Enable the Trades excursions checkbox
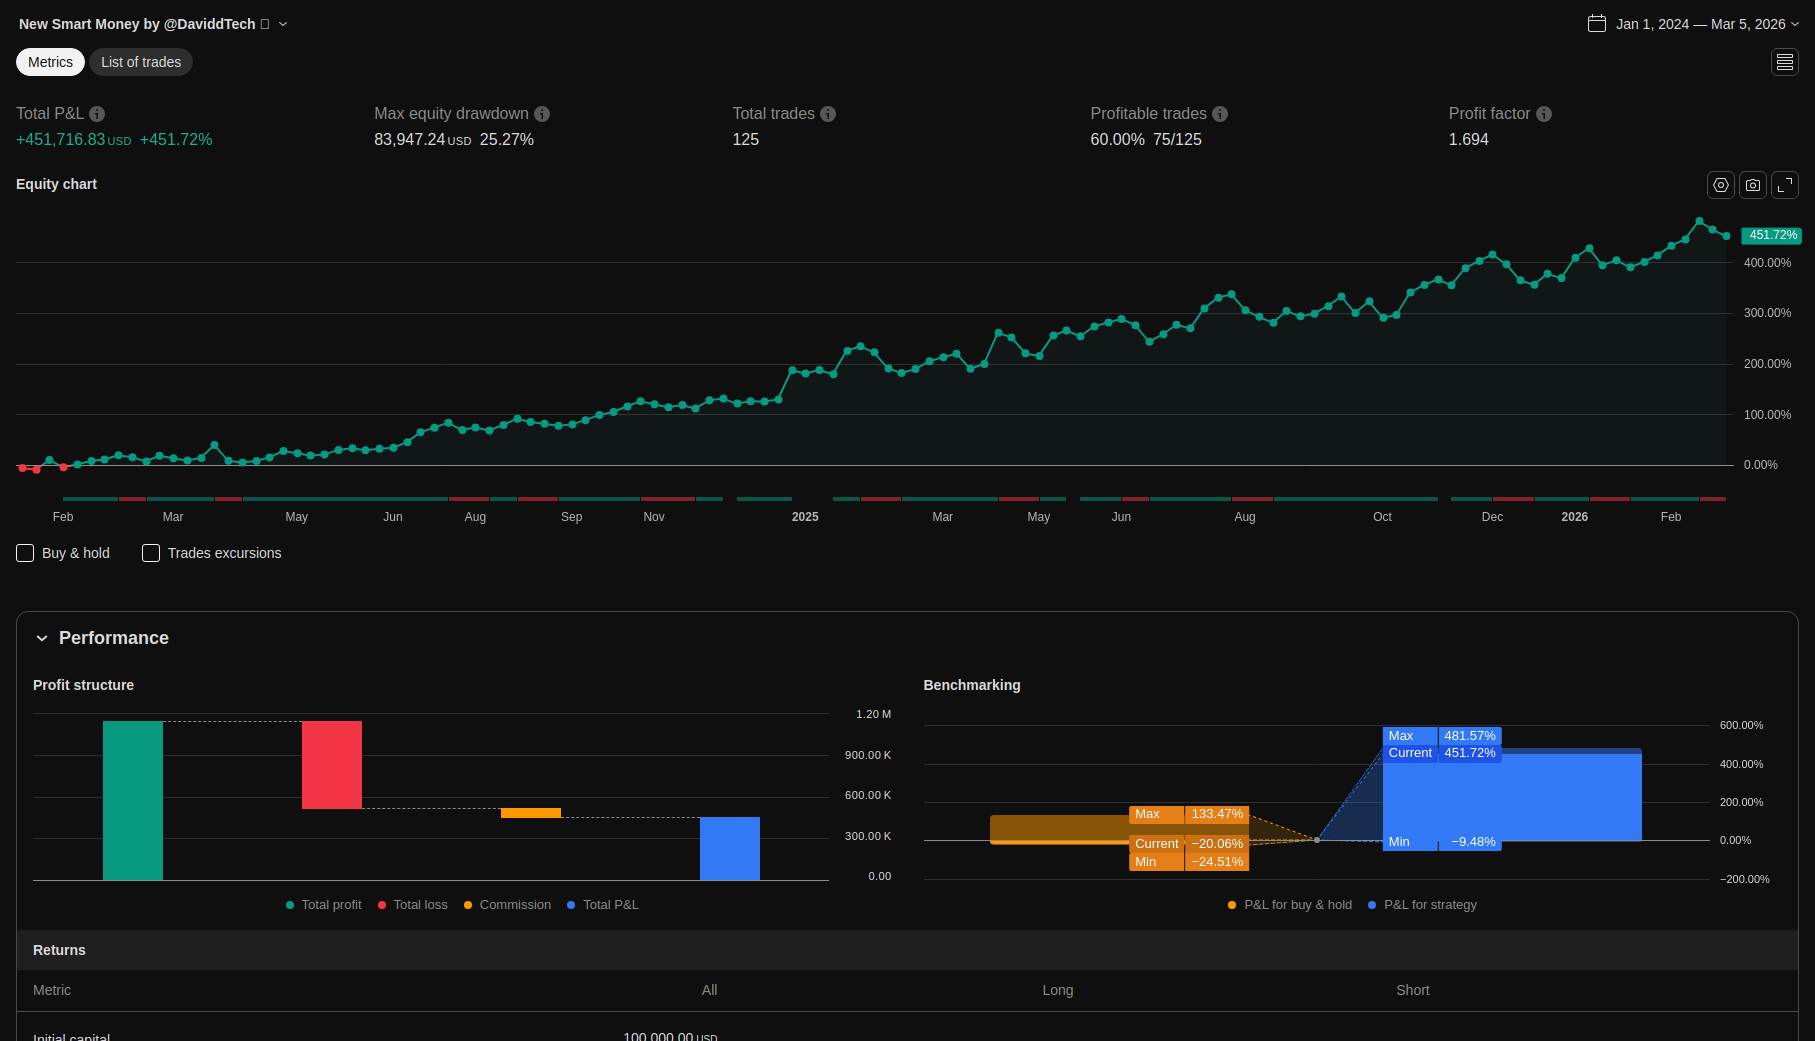Screen dimensions: 1815x1041 (x=151, y=553)
